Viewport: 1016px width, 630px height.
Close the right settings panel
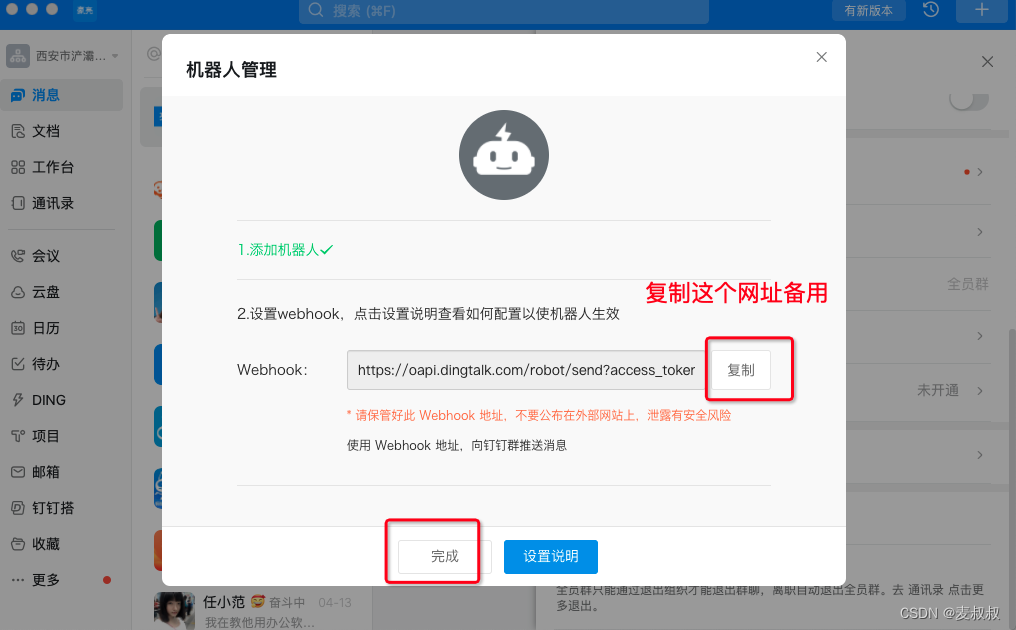987,62
